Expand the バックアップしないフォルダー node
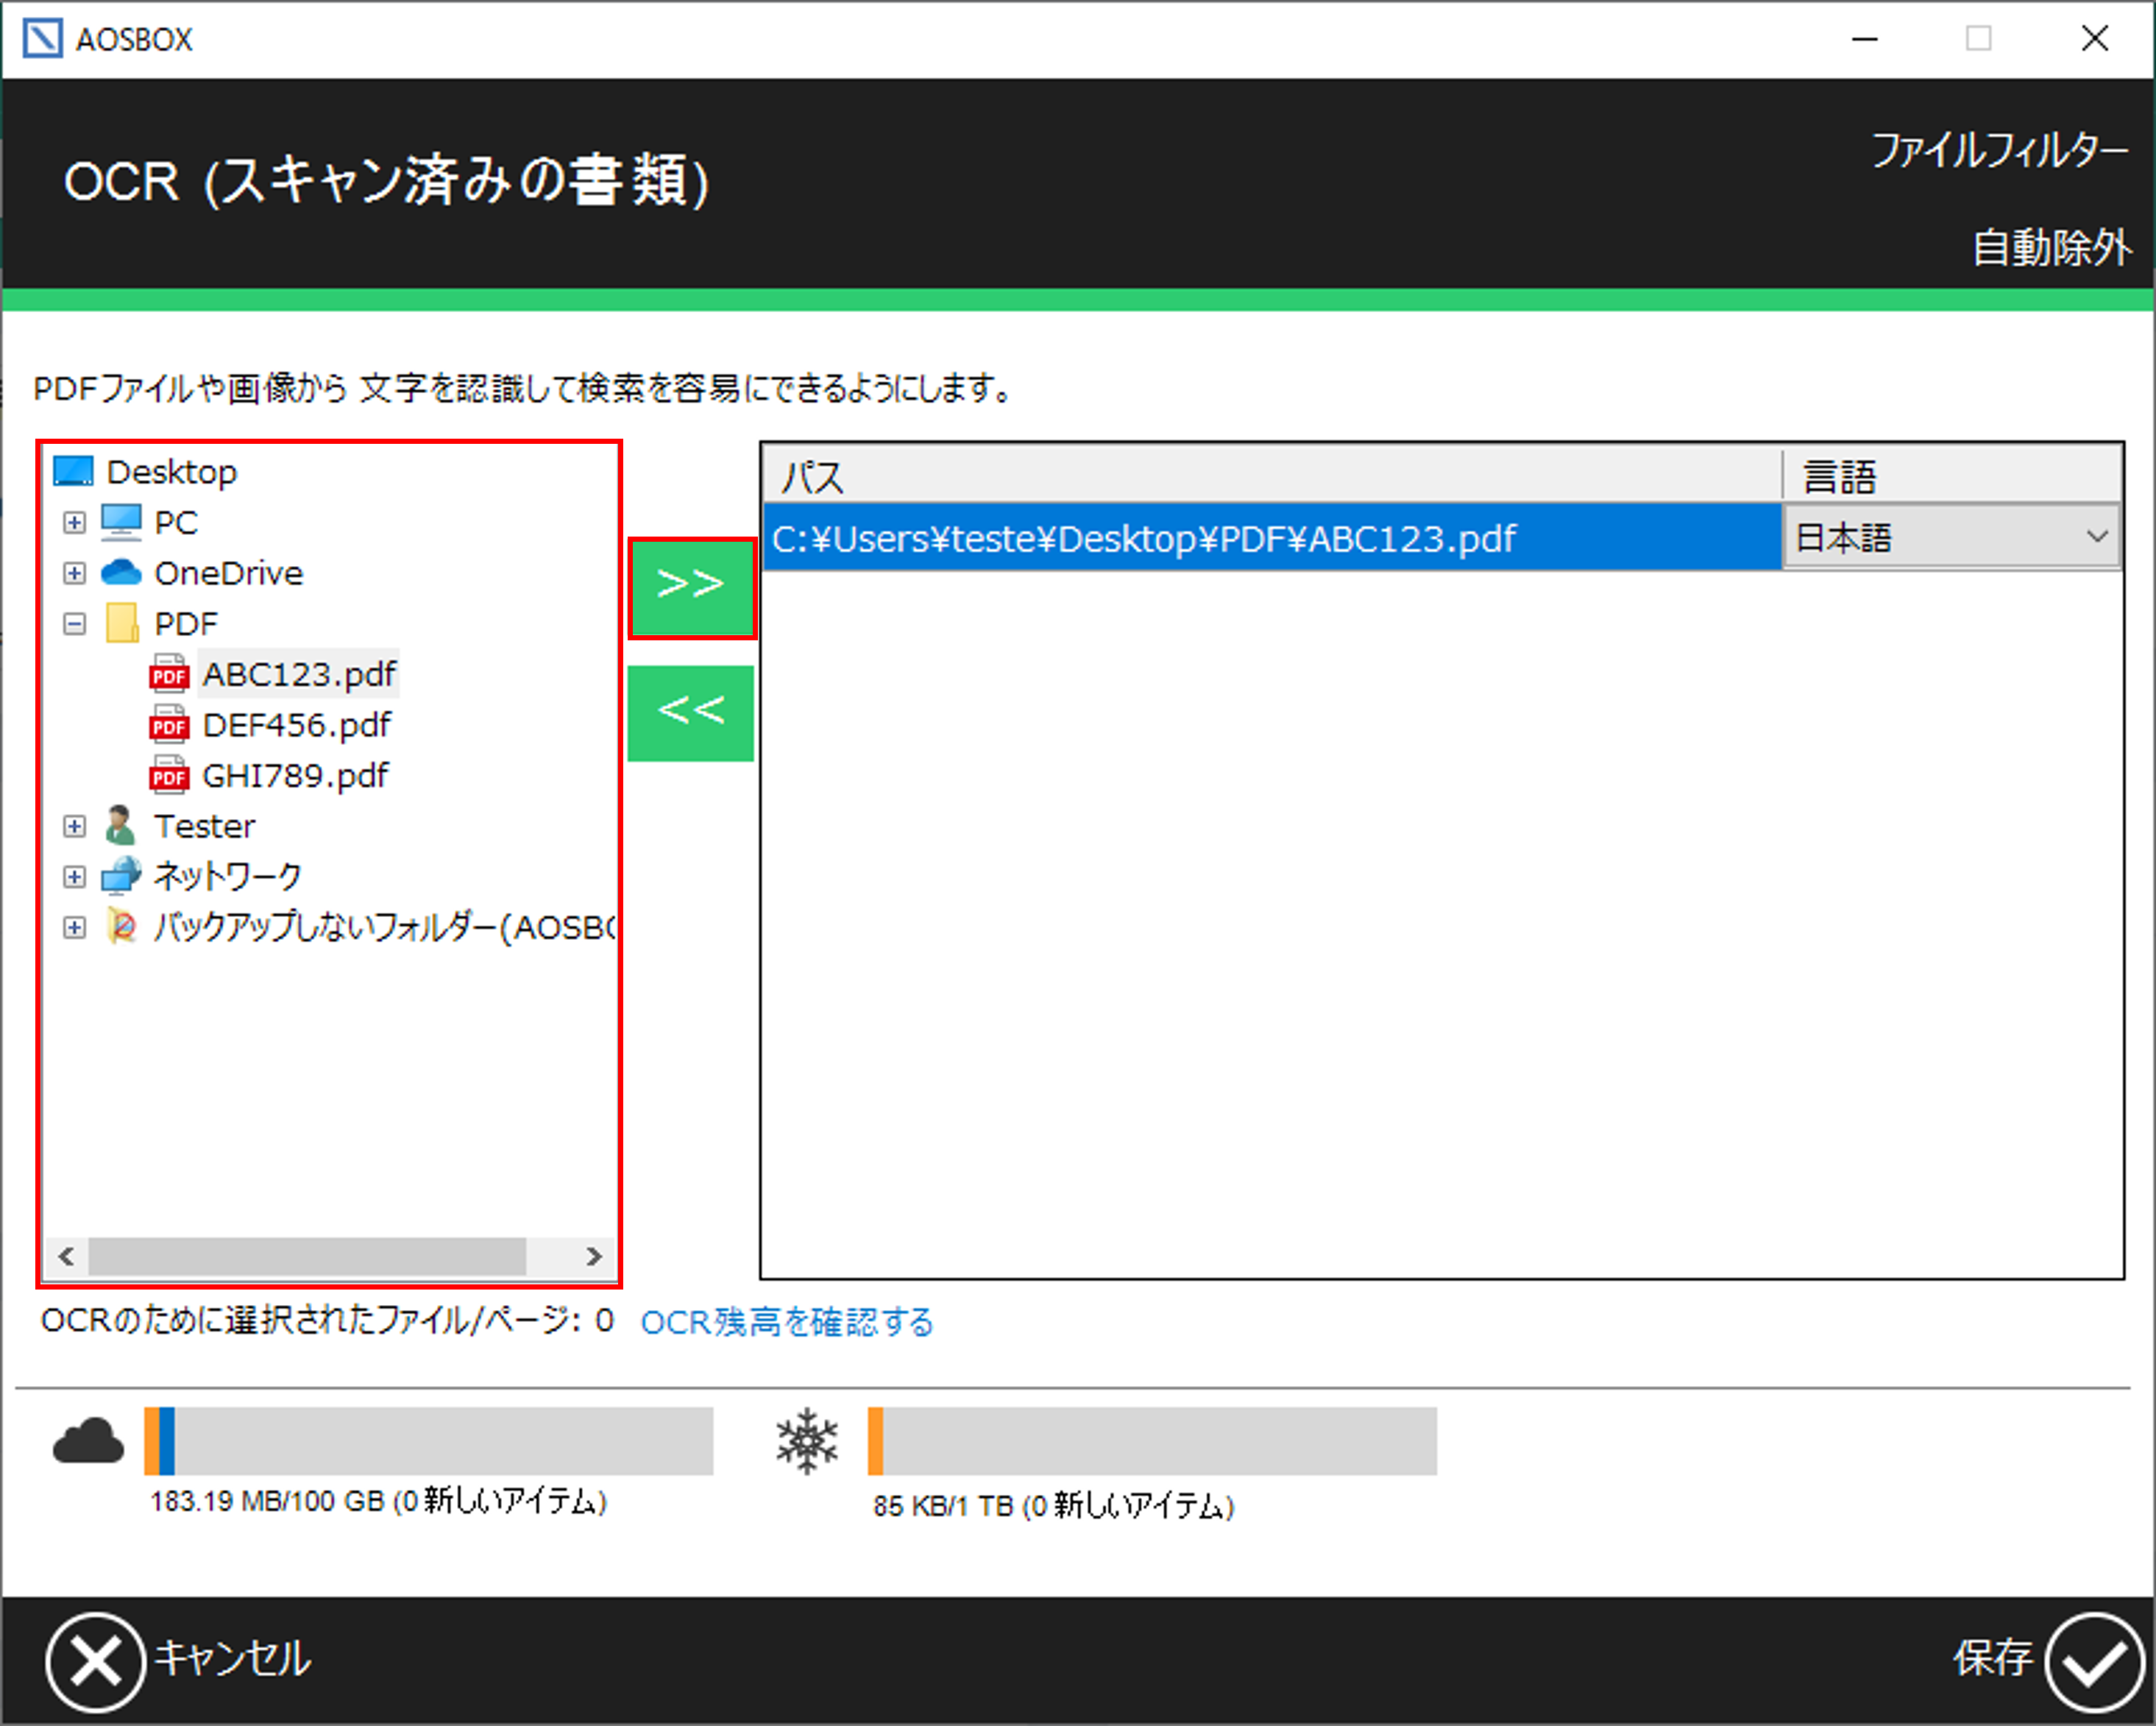 (x=74, y=927)
